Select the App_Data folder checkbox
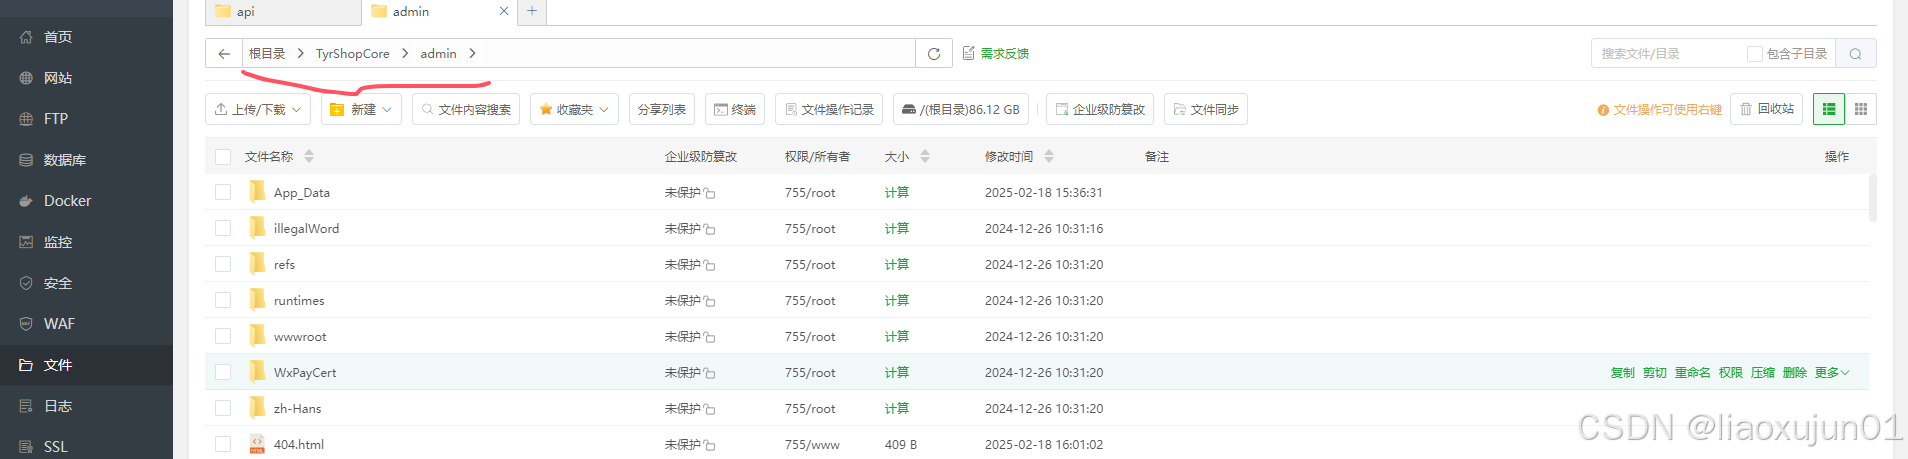 [x=223, y=192]
